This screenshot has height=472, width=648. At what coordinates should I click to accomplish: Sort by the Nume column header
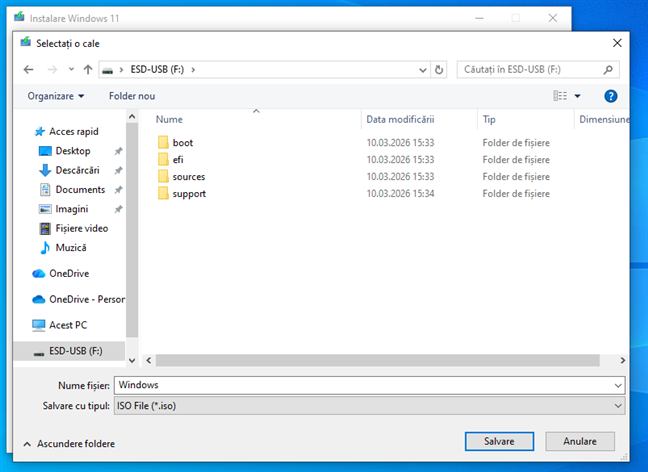(x=169, y=119)
